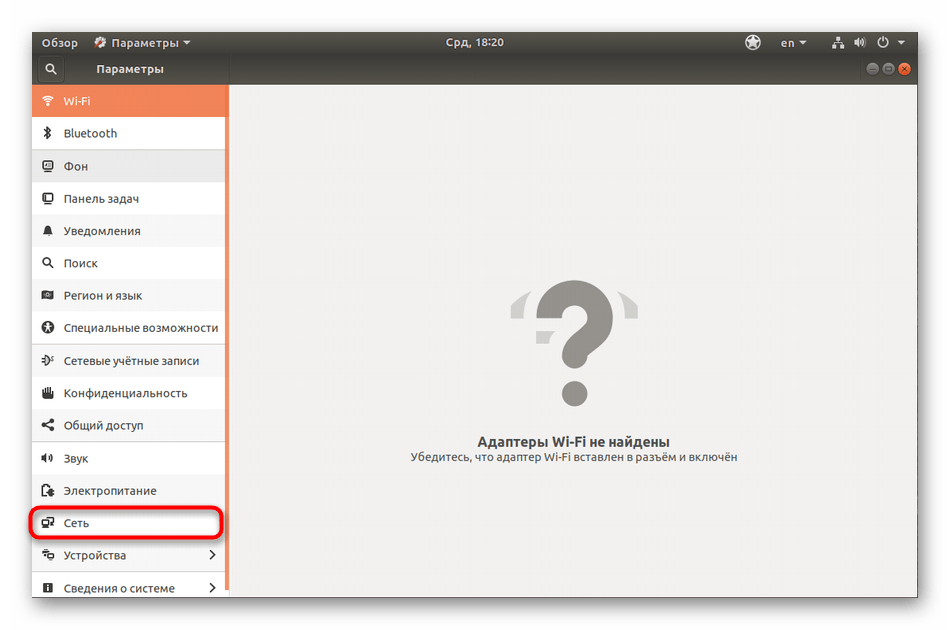Click the power icon in top bar
The height and width of the screenshot is (630, 950).
(883, 42)
